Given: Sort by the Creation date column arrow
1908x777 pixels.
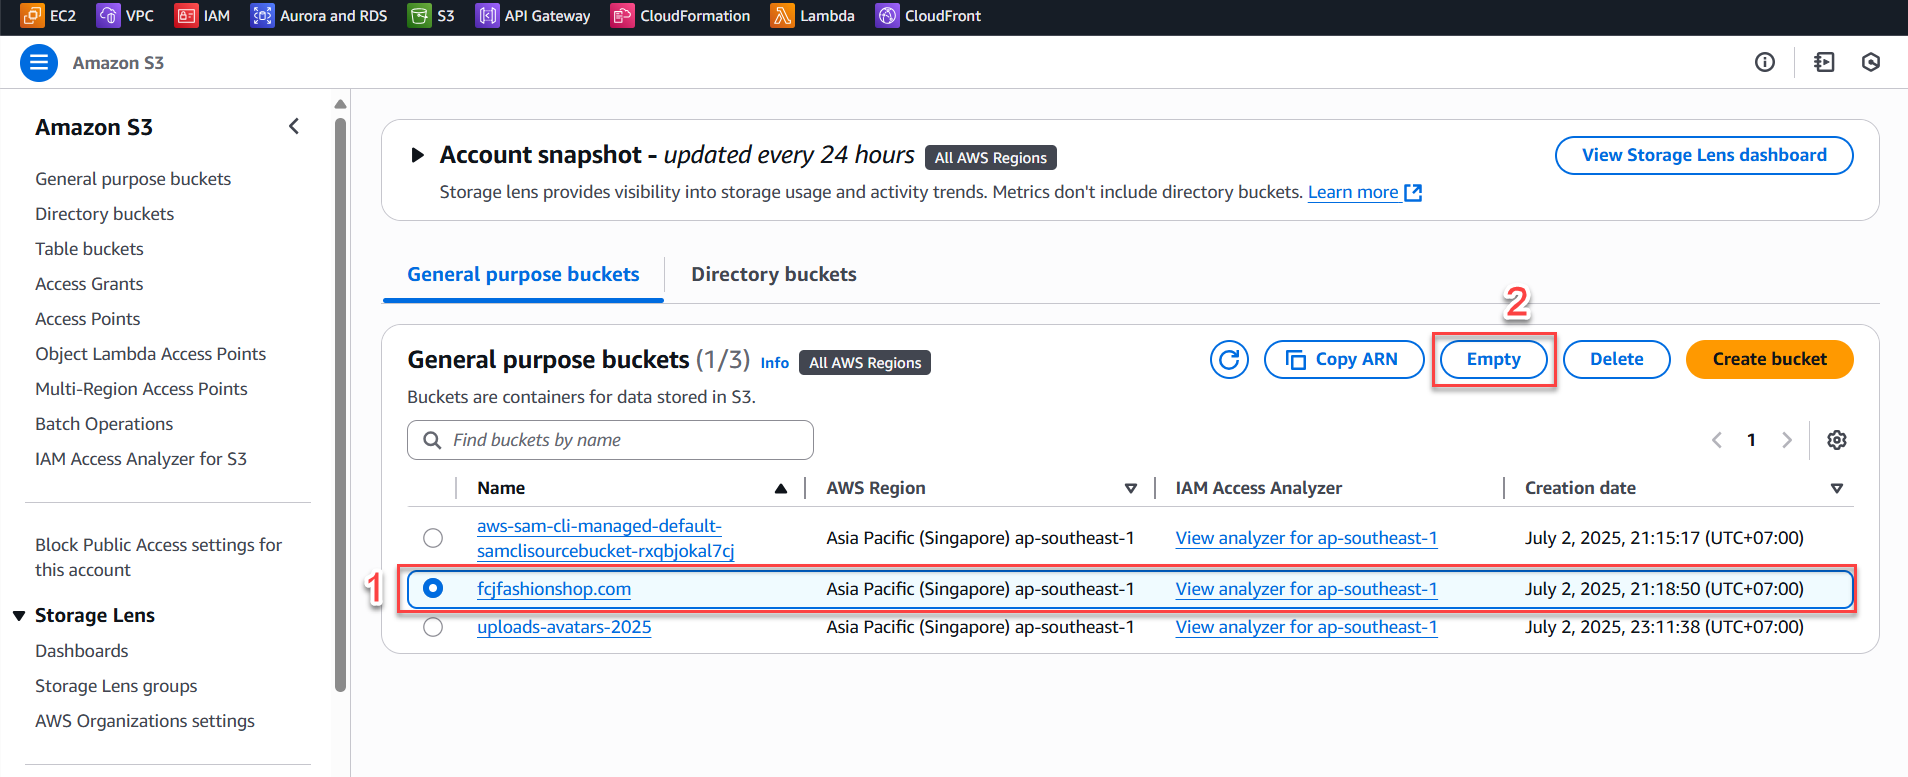Looking at the screenshot, I should (1836, 488).
